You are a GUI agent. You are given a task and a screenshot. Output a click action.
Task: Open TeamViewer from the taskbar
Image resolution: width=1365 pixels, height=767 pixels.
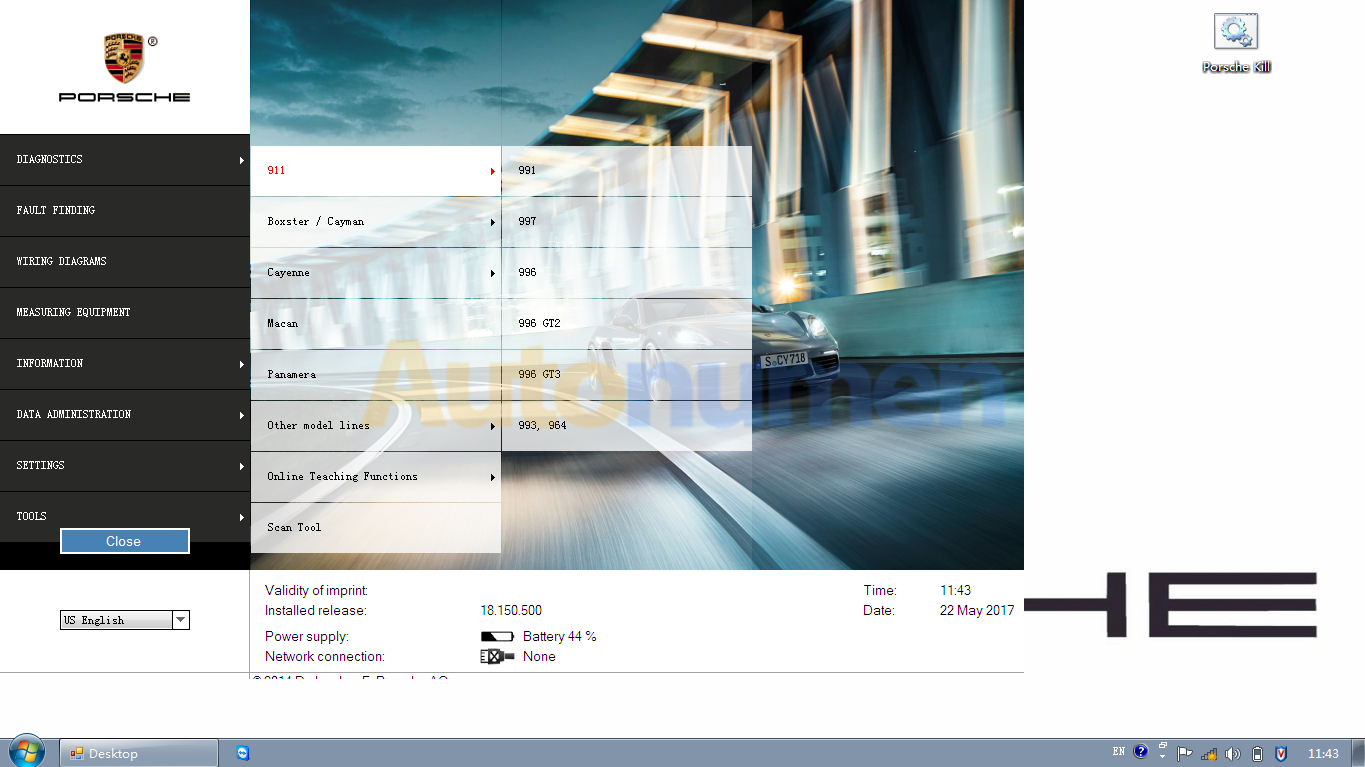tap(242, 753)
